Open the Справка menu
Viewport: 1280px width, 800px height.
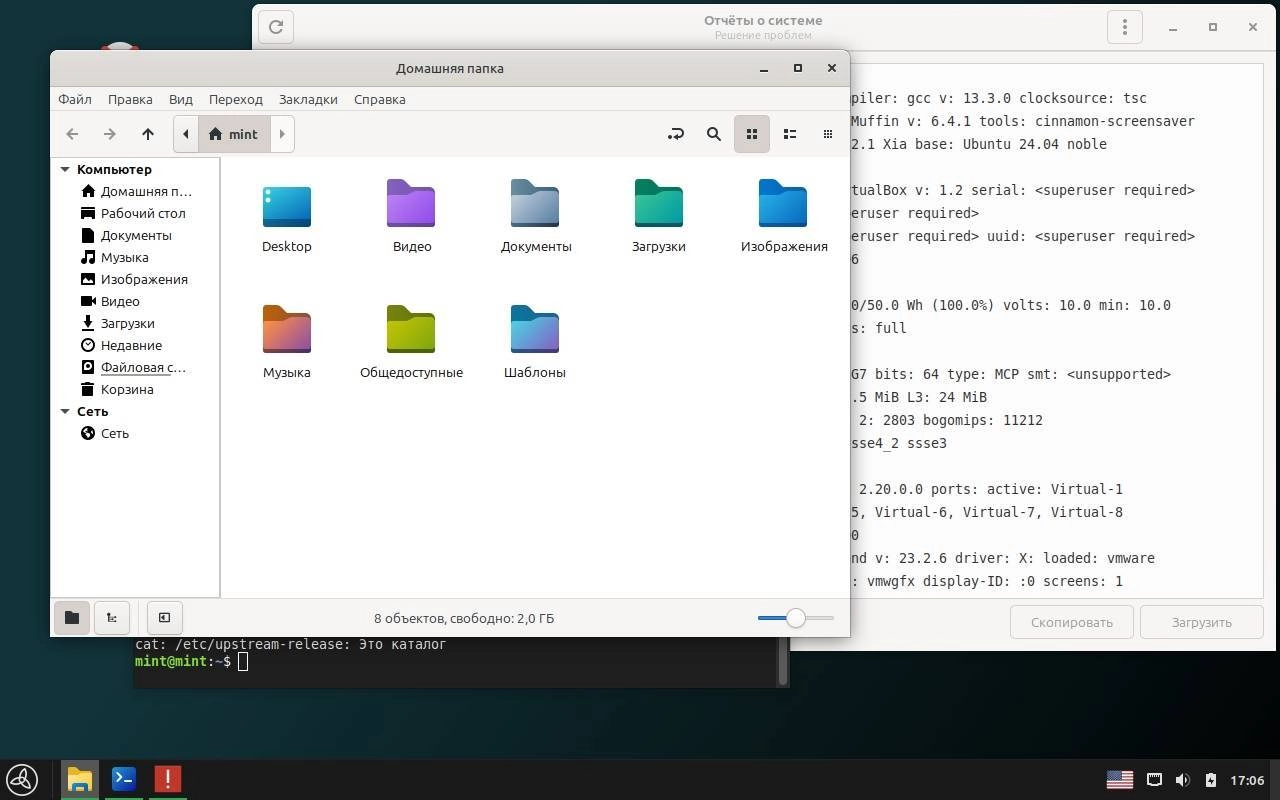(380, 99)
